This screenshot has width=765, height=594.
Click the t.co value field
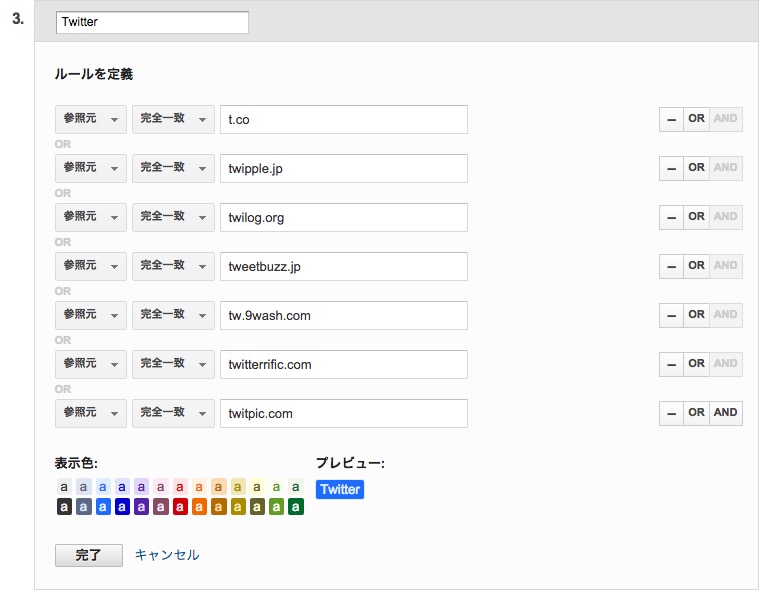pos(344,119)
